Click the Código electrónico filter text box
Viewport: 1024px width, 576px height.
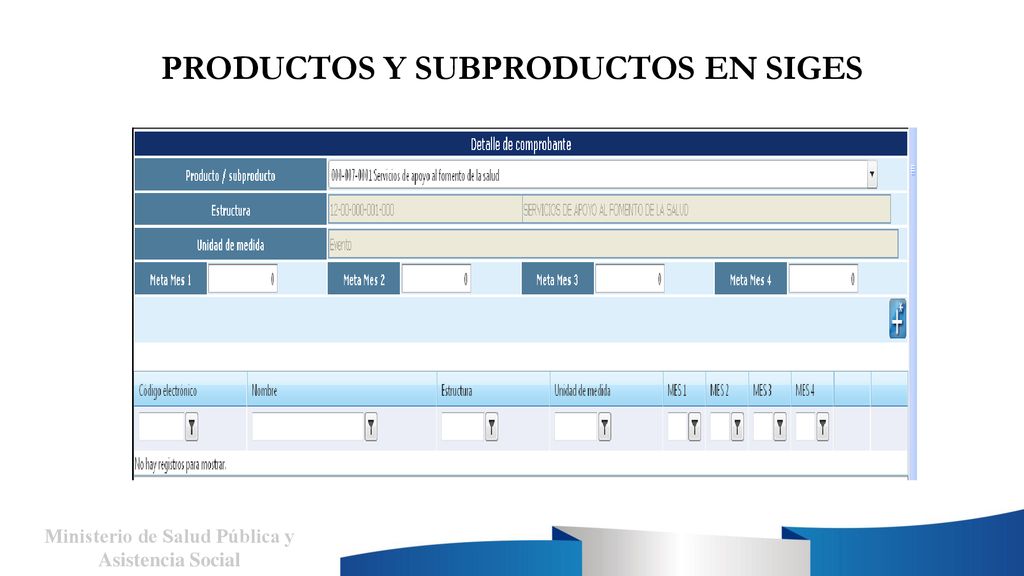click(x=161, y=427)
